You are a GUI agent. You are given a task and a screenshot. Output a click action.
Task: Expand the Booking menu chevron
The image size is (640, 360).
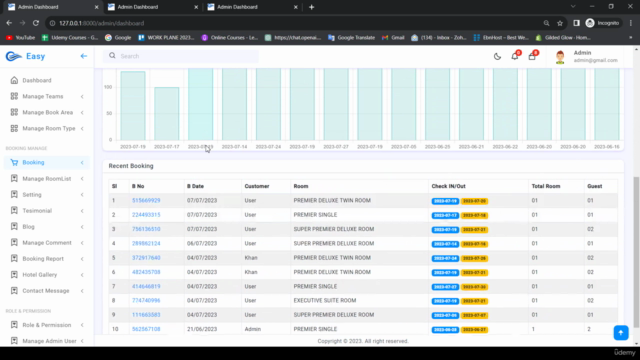[x=82, y=162]
